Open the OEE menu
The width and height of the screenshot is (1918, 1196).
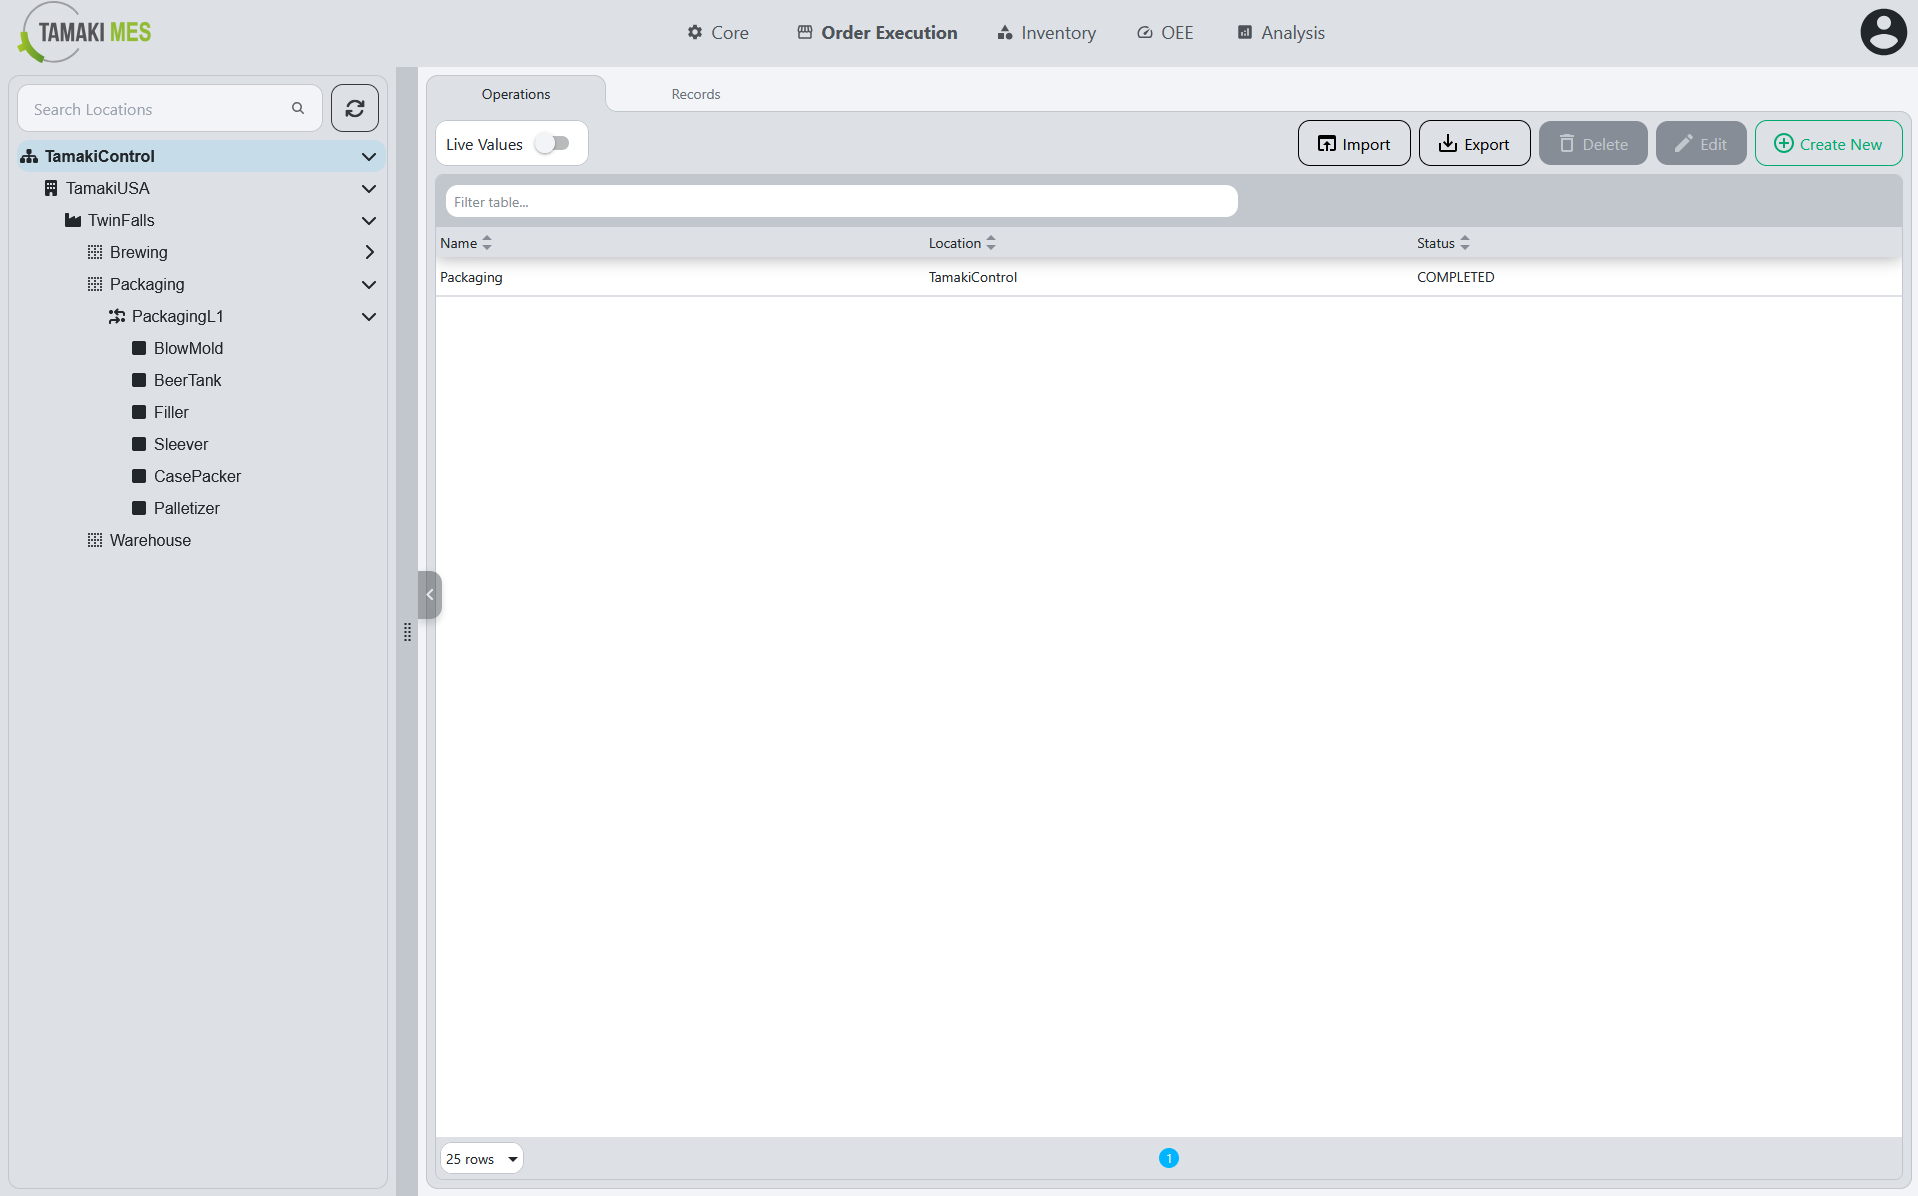coord(1165,33)
